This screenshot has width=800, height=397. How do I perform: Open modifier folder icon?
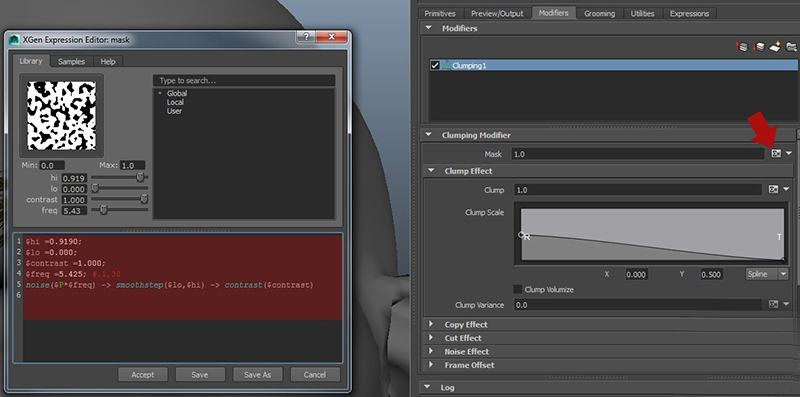791,47
